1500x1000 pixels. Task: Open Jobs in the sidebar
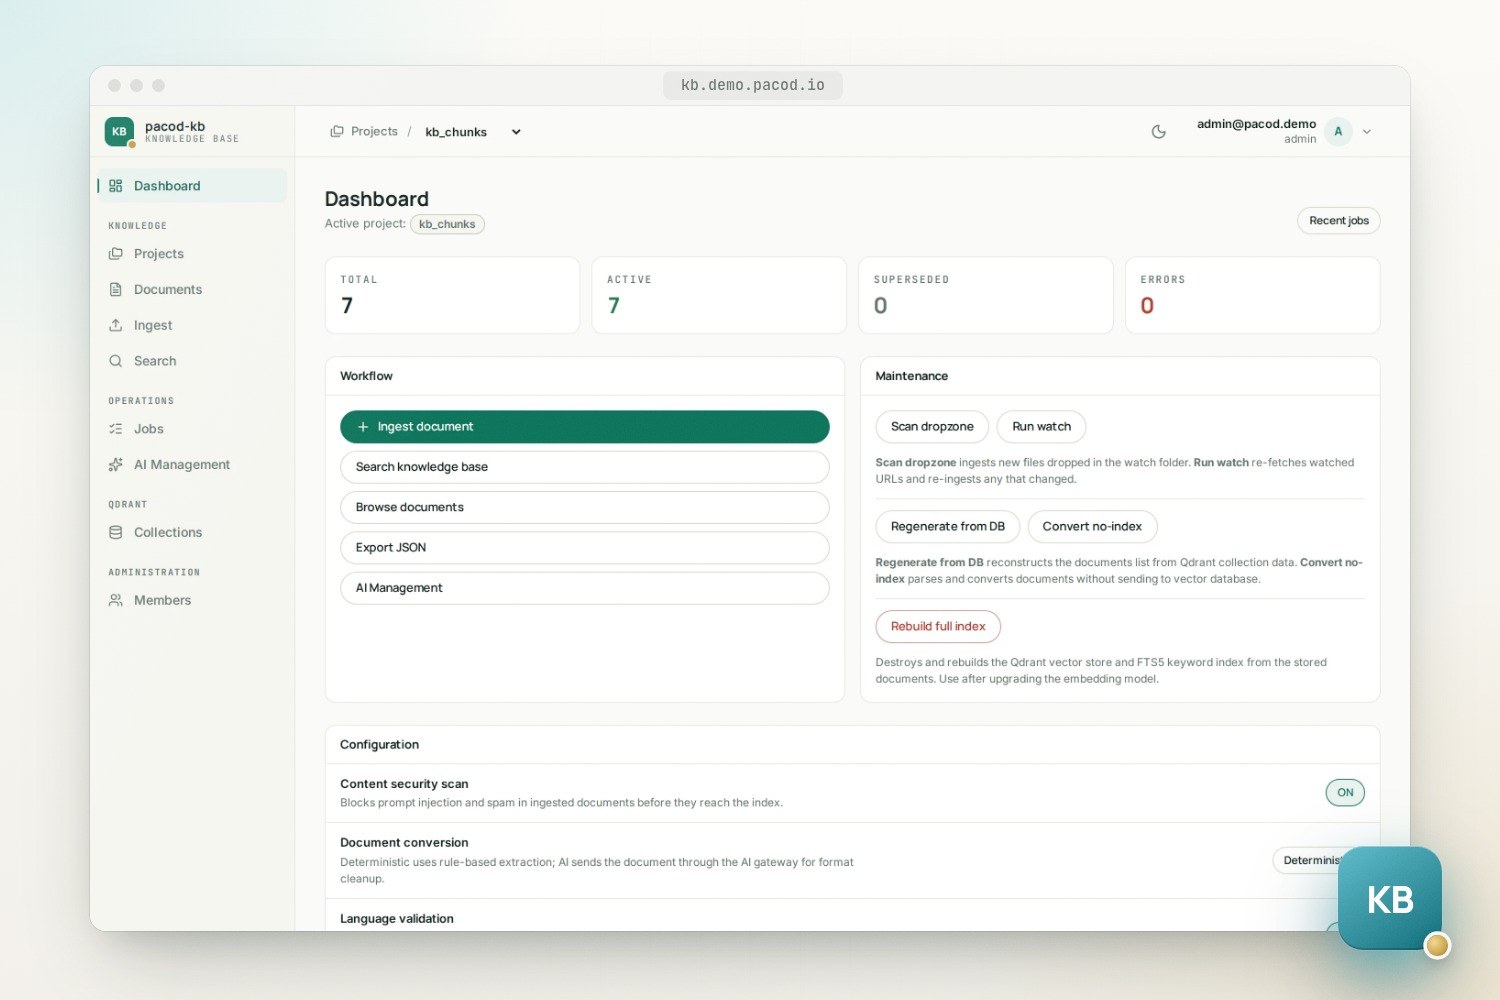191,429
